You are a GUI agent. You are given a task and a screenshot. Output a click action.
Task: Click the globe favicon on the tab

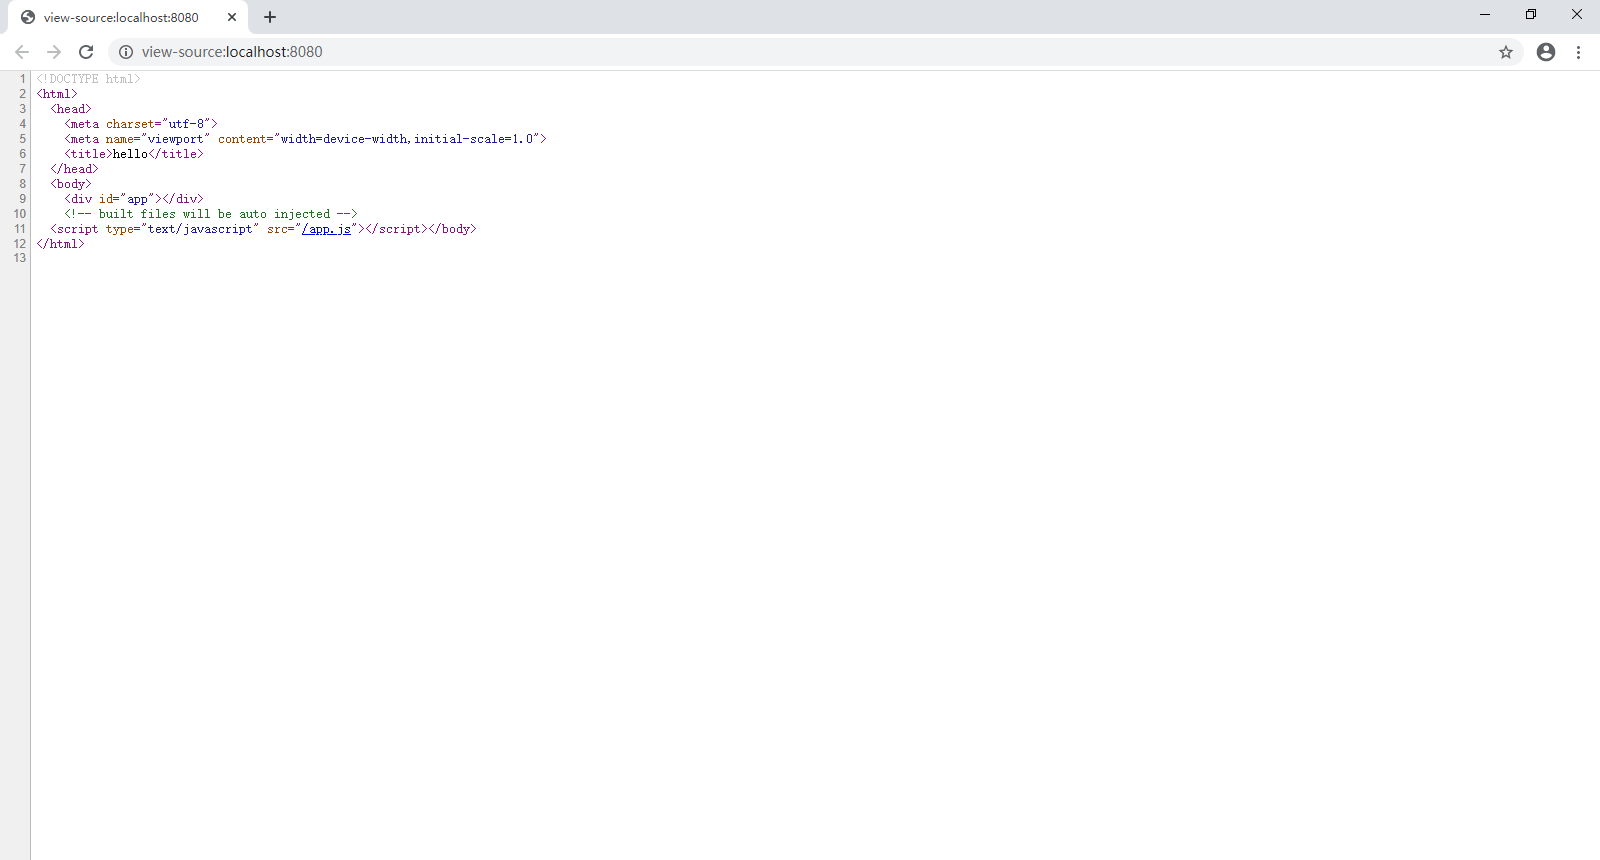[28, 17]
